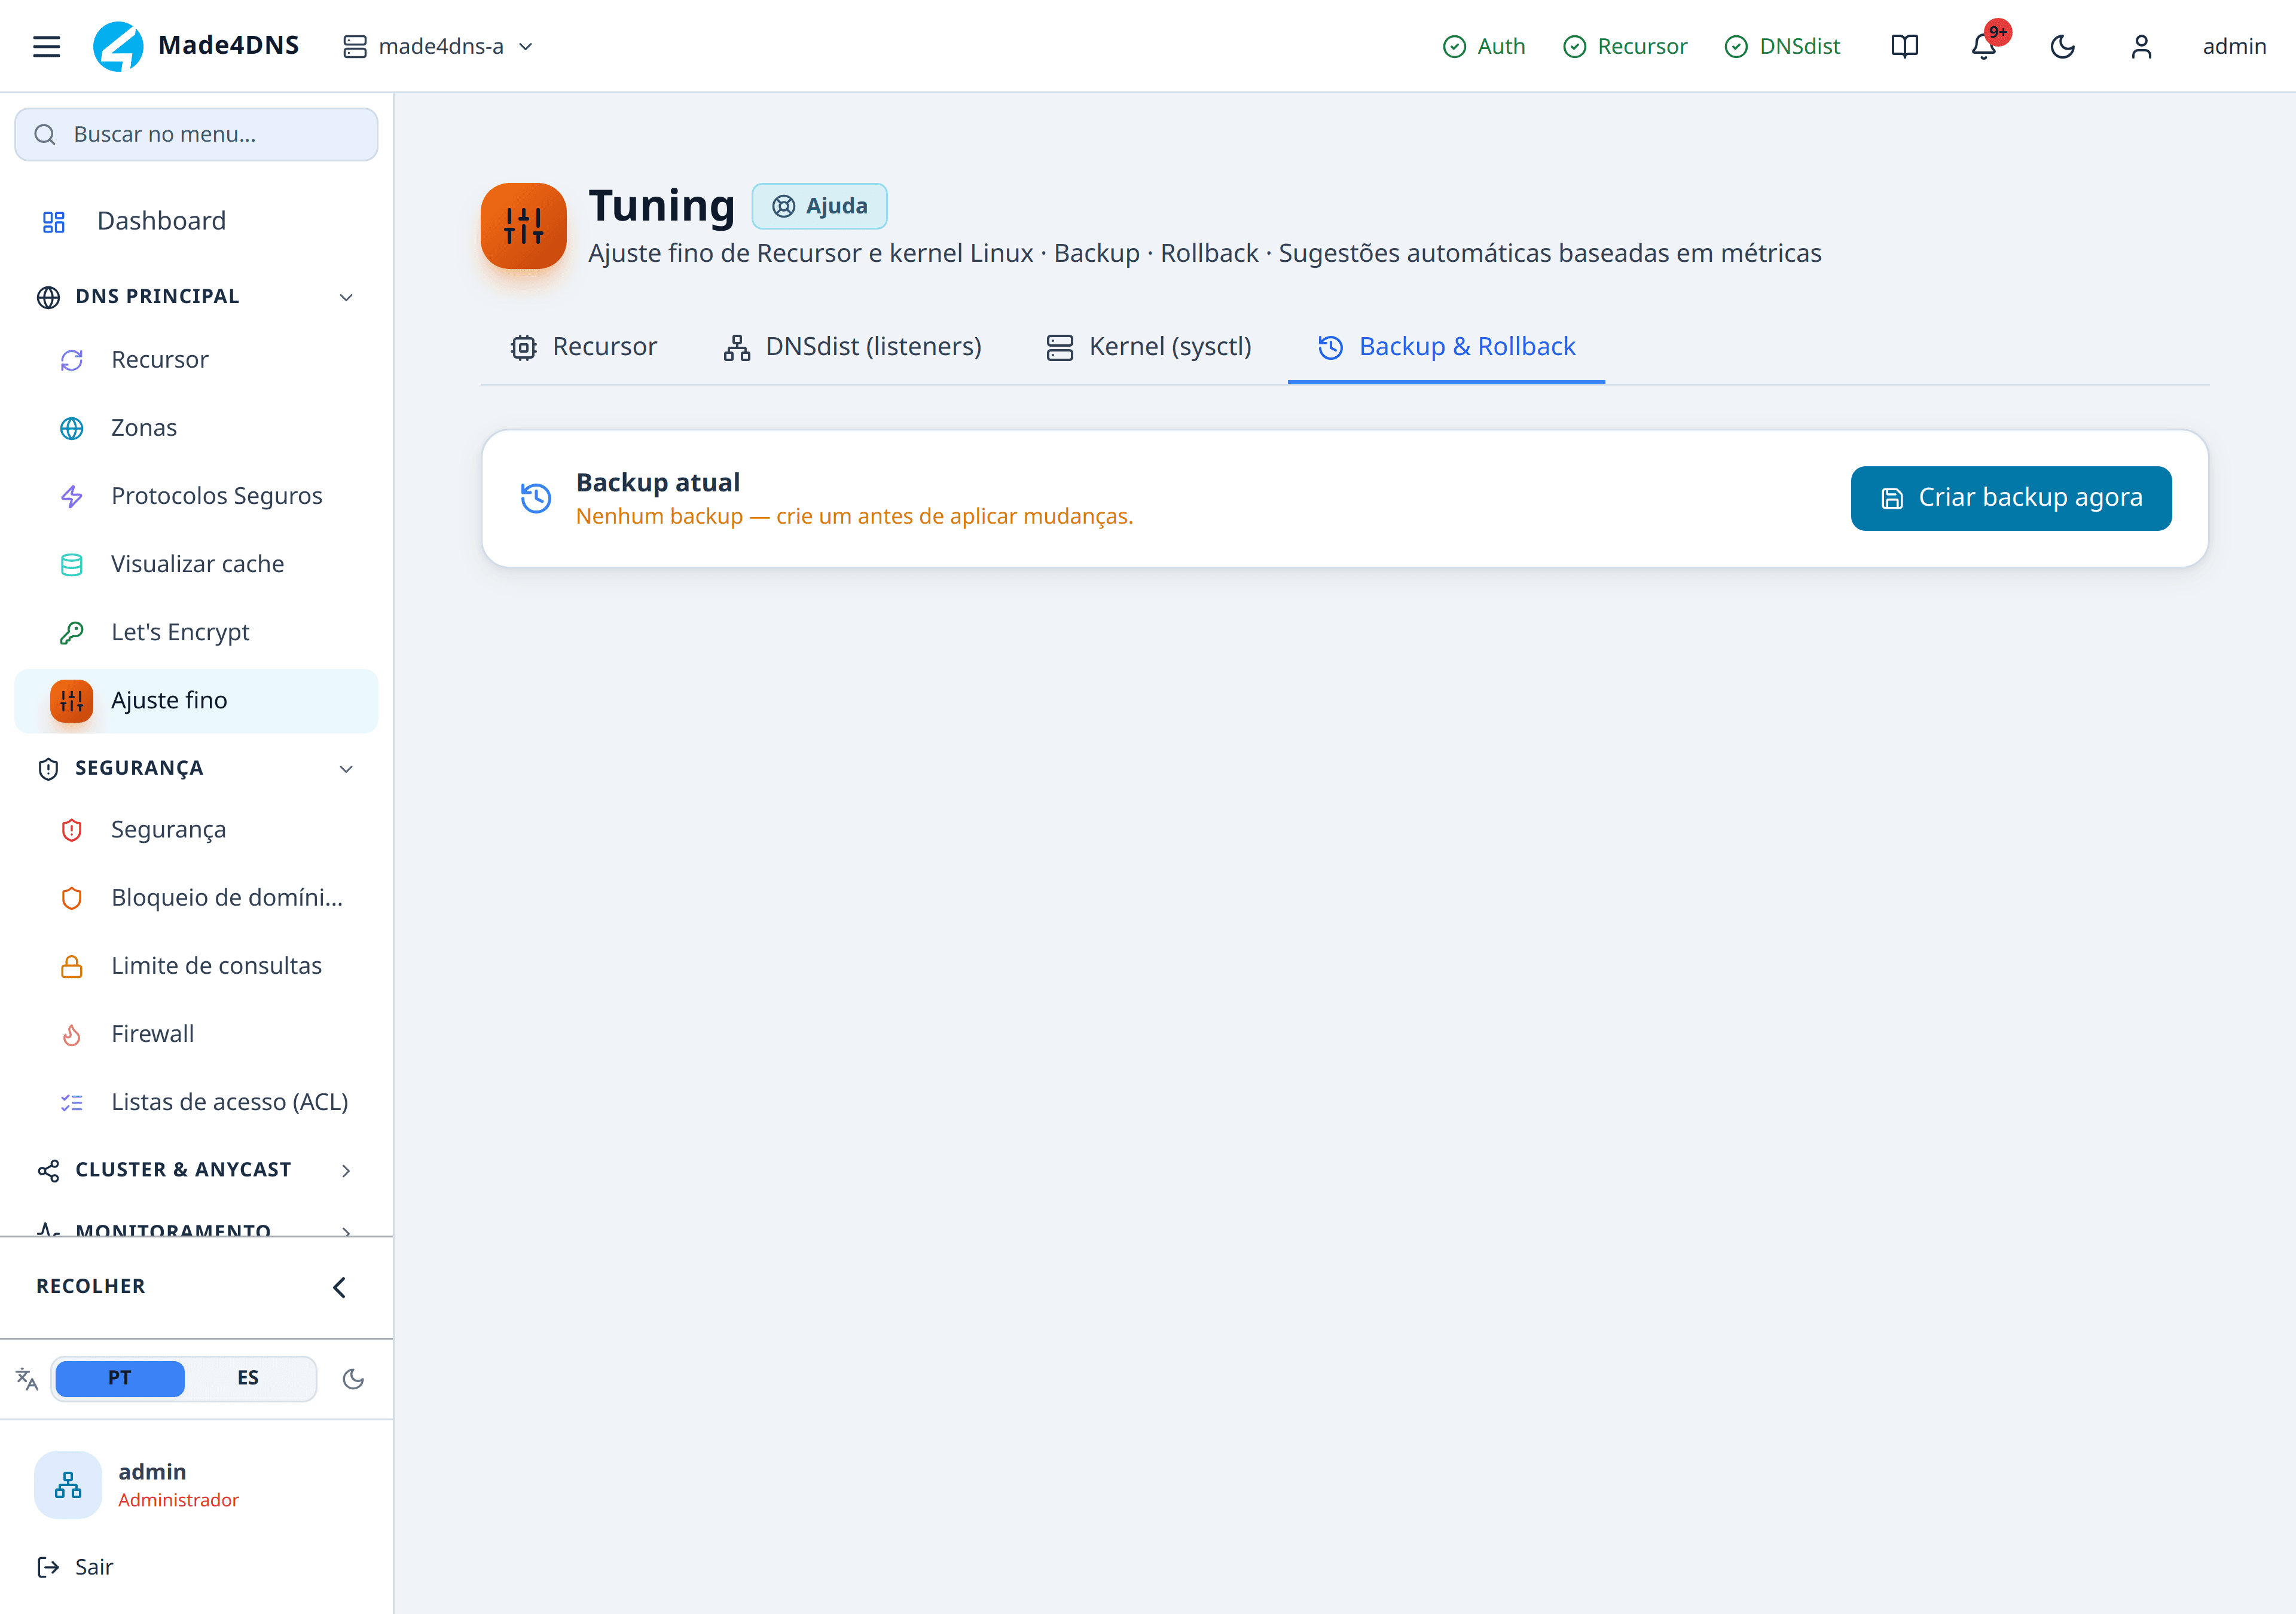The width and height of the screenshot is (2296, 1614).
Task: Click the Made4DNS logo icon
Action: point(118,46)
